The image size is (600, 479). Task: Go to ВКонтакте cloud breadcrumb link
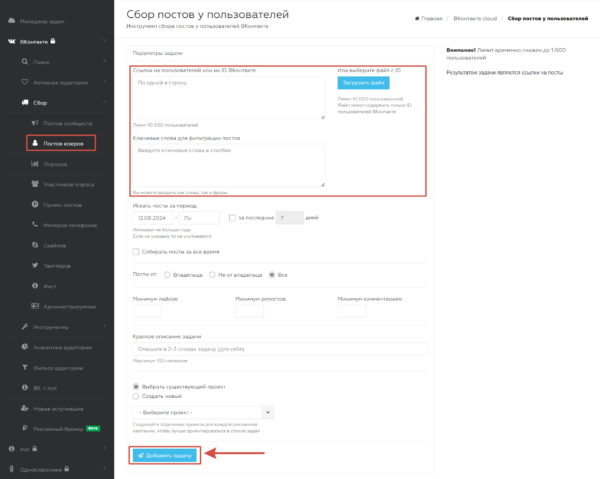coord(475,18)
